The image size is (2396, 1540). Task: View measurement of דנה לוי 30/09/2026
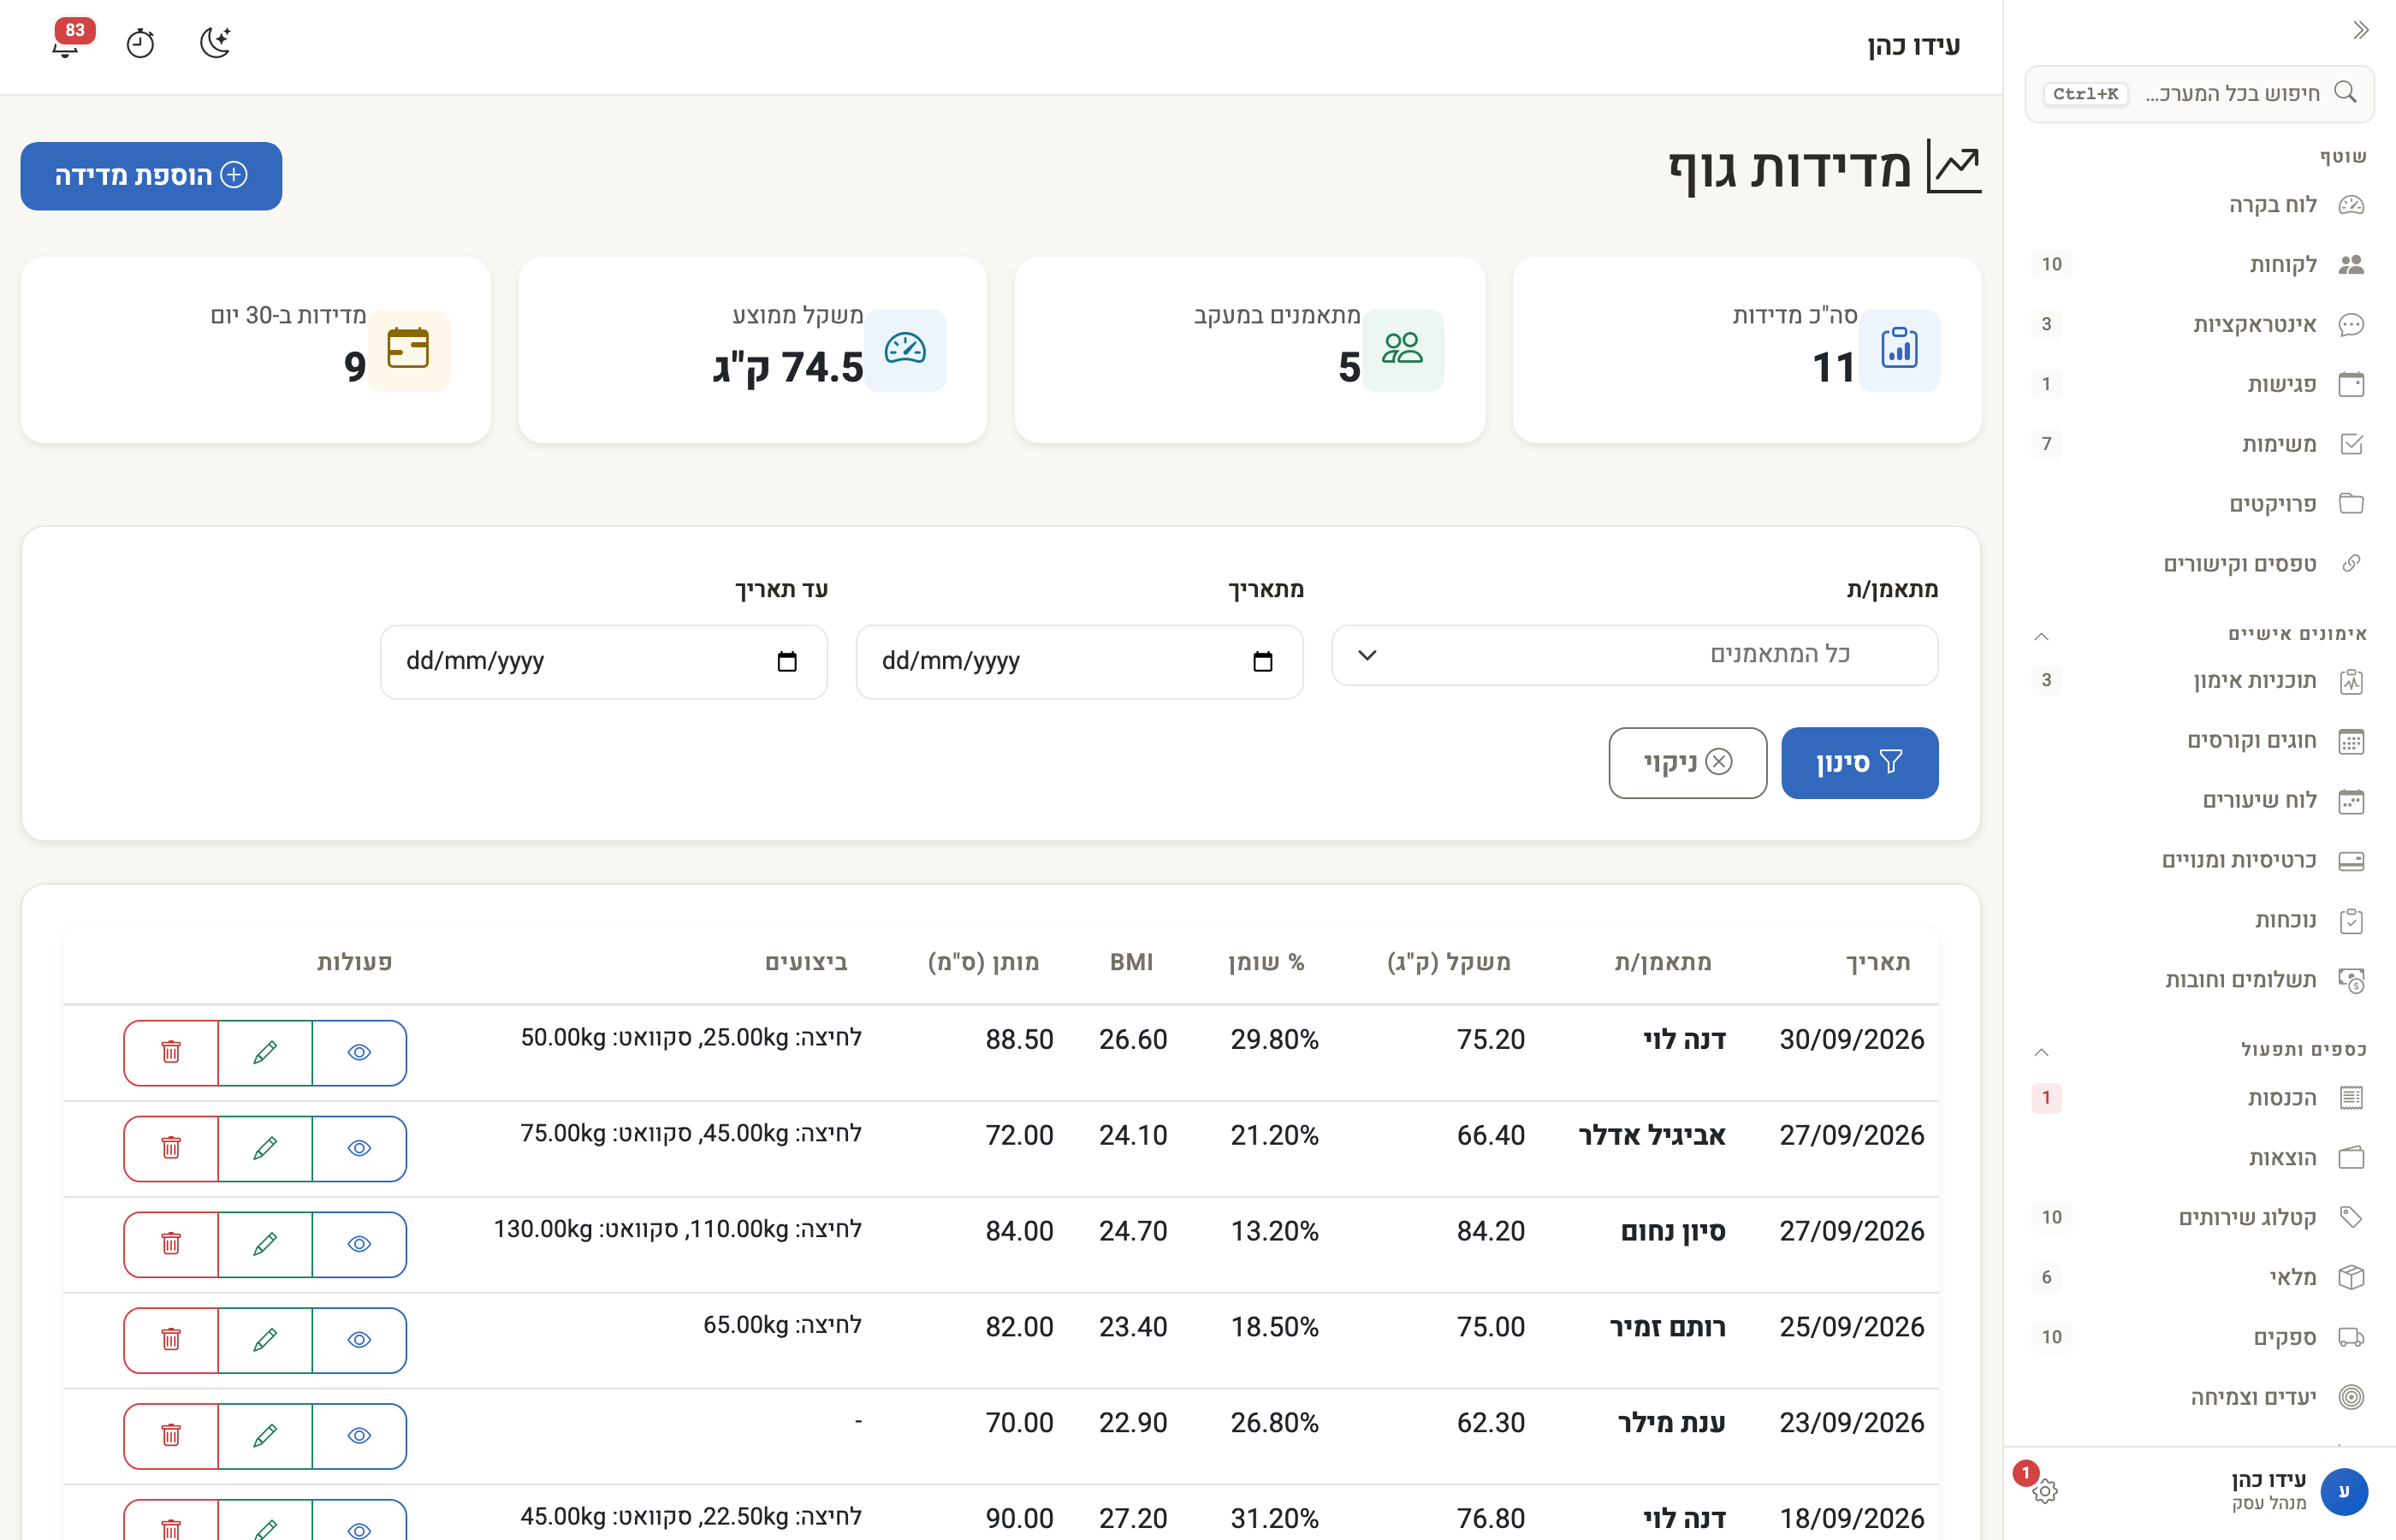tap(359, 1052)
